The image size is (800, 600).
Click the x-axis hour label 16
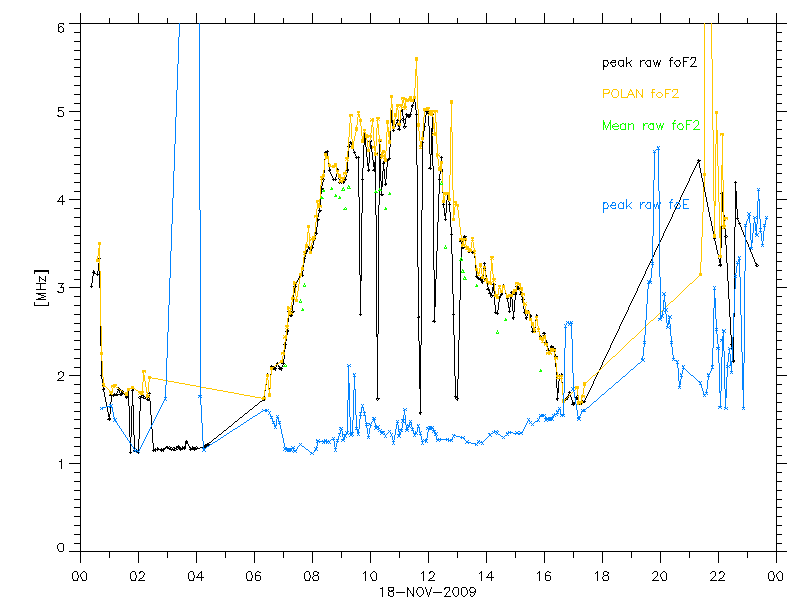544,577
